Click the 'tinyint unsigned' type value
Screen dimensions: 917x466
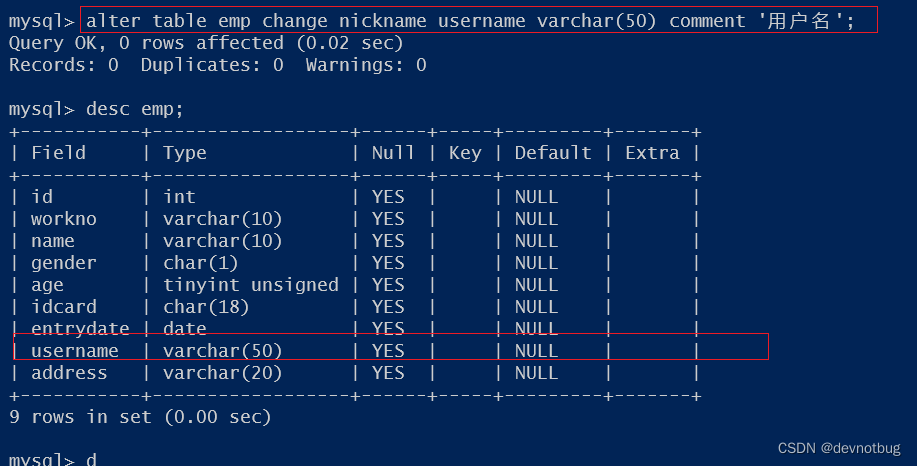click(251, 285)
